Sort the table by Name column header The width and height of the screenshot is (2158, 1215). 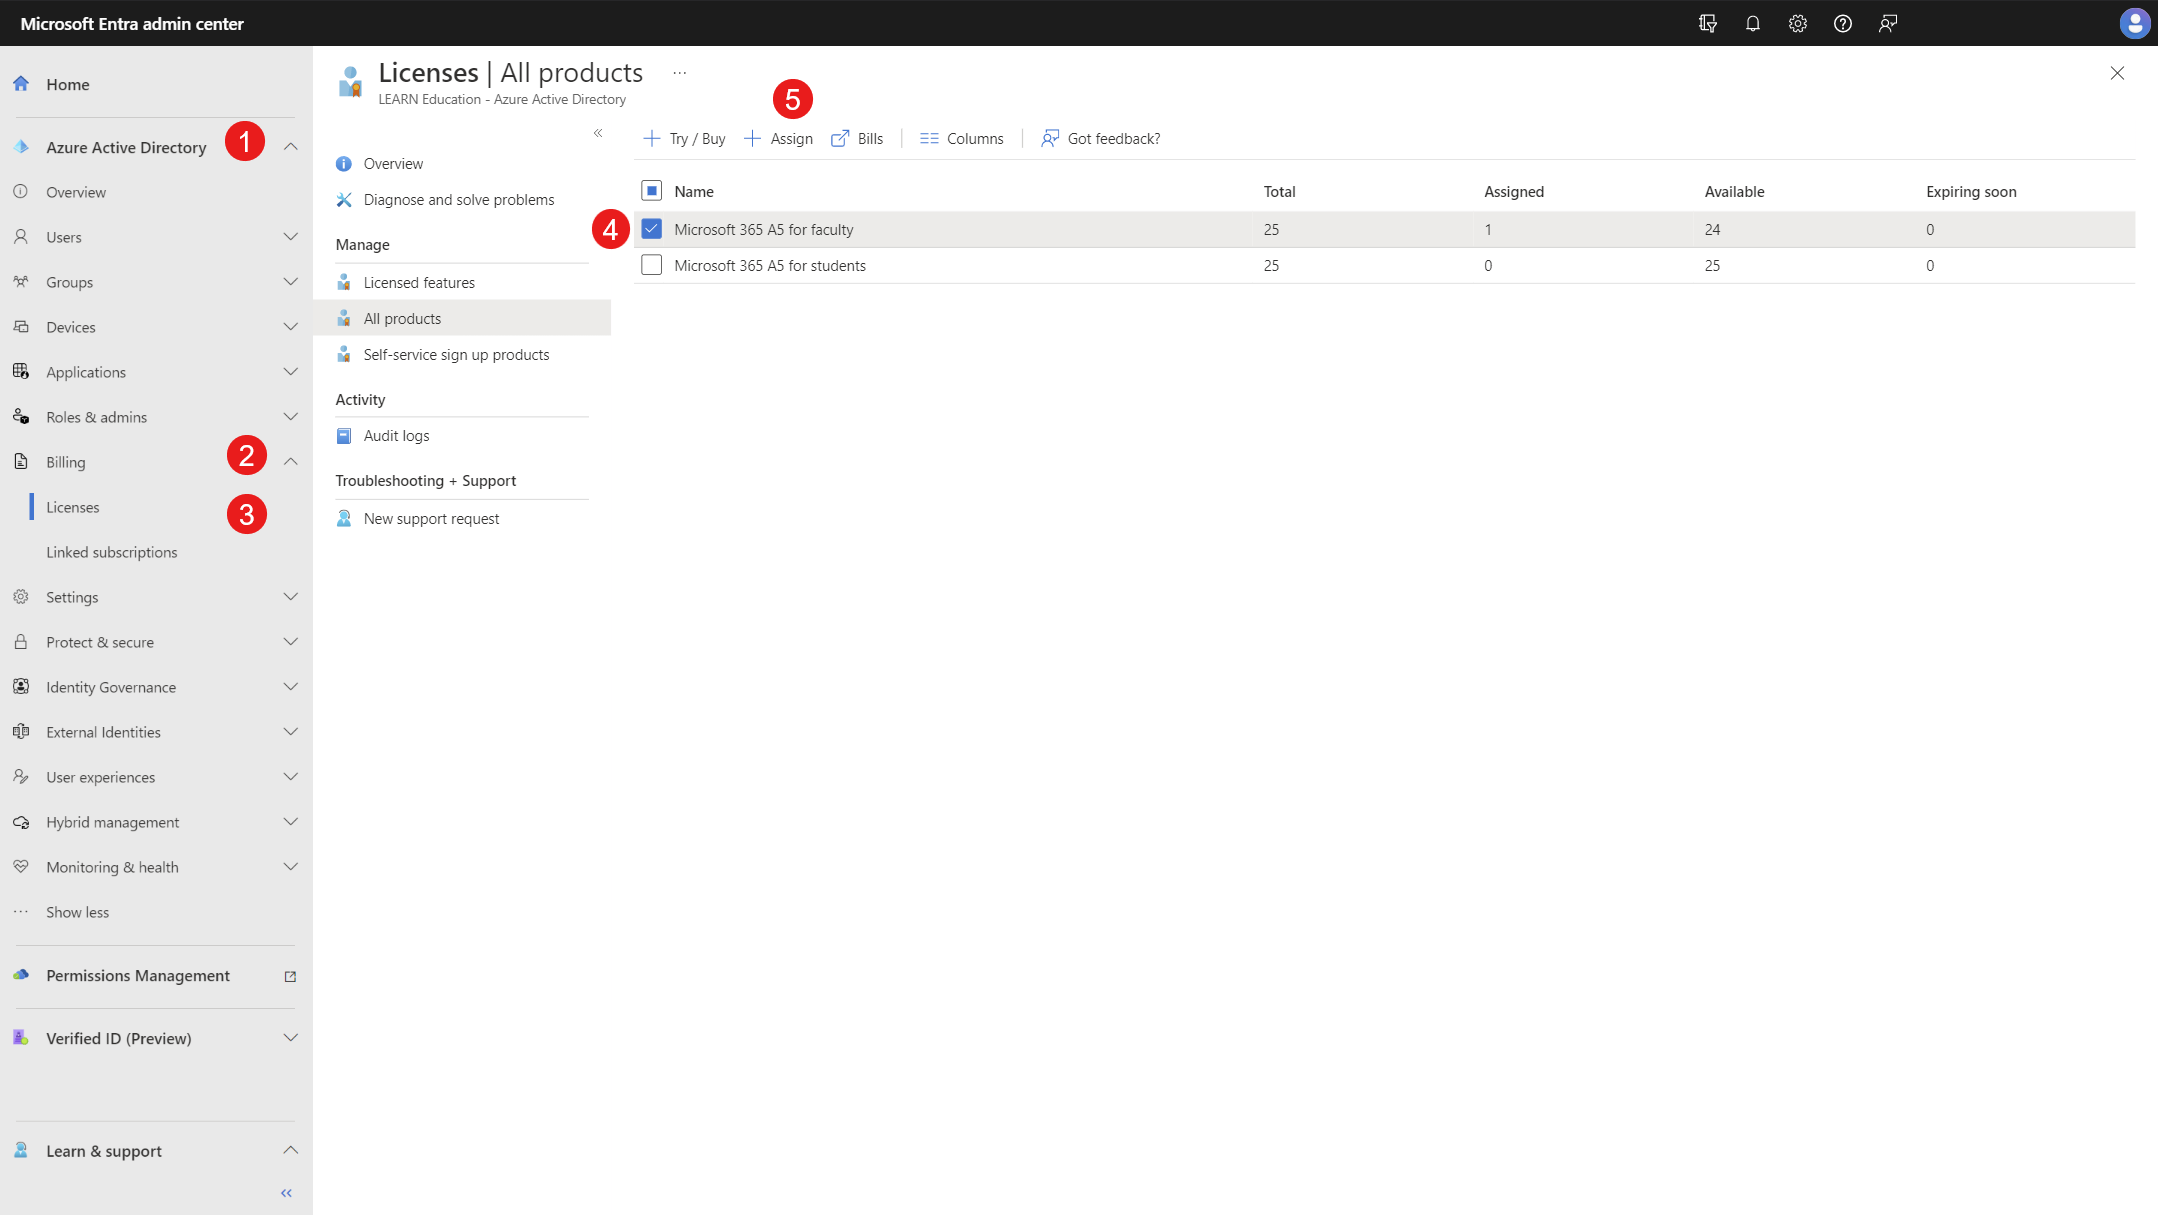tap(694, 192)
